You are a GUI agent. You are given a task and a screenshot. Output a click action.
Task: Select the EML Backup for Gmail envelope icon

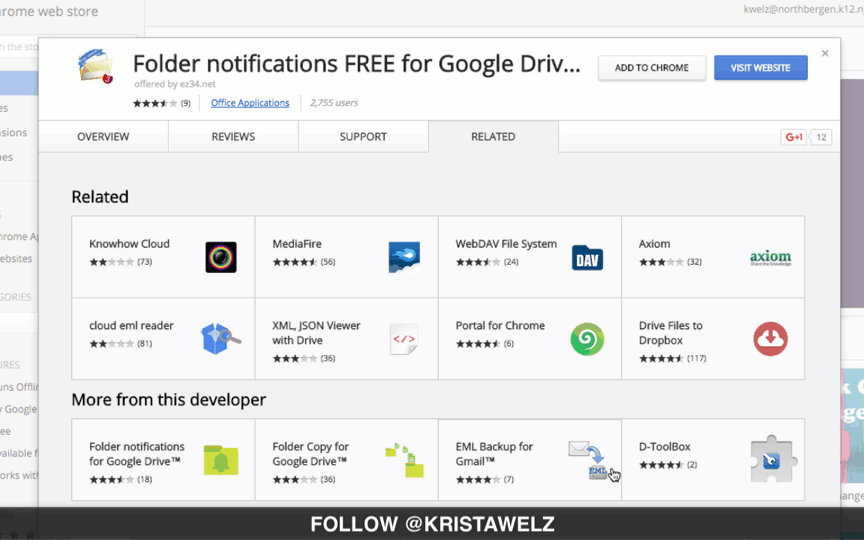pyautogui.click(x=588, y=460)
